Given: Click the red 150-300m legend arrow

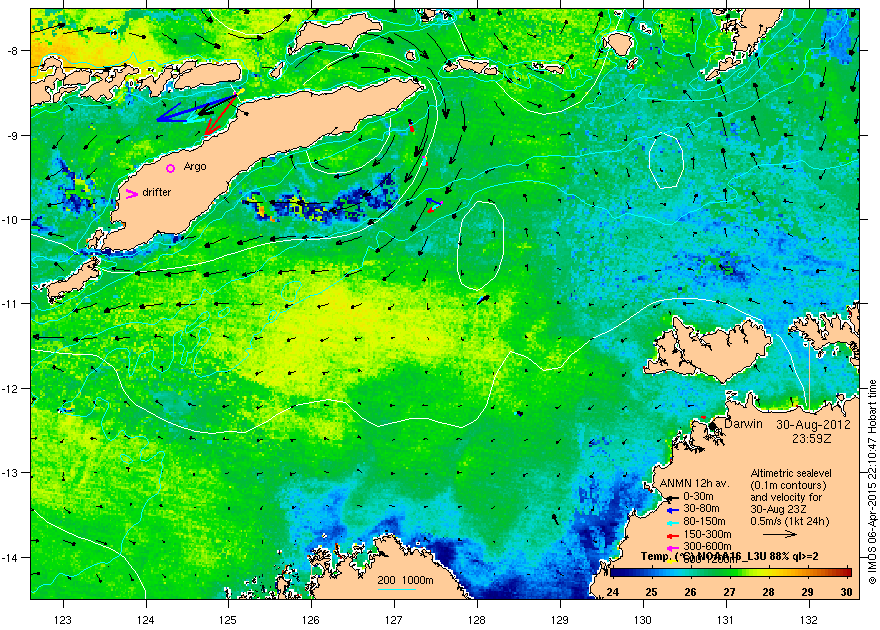Looking at the screenshot, I should click(x=673, y=535).
